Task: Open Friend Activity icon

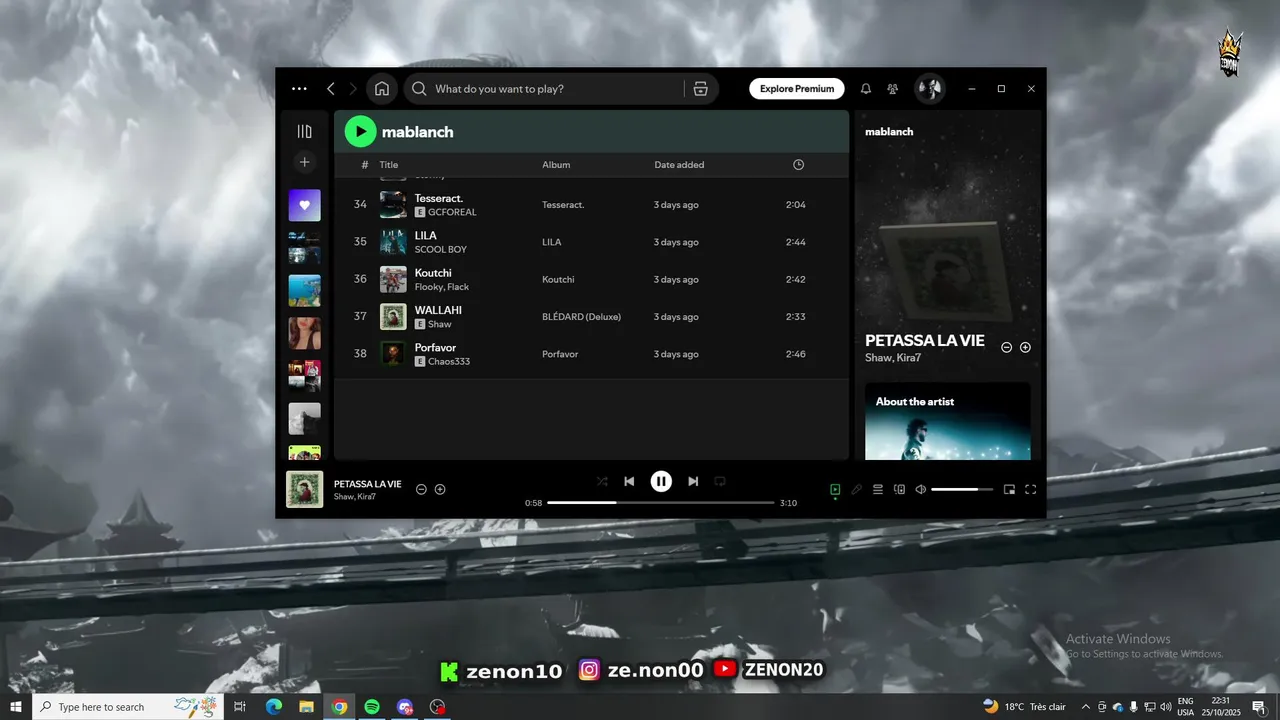Action: pos(893,89)
